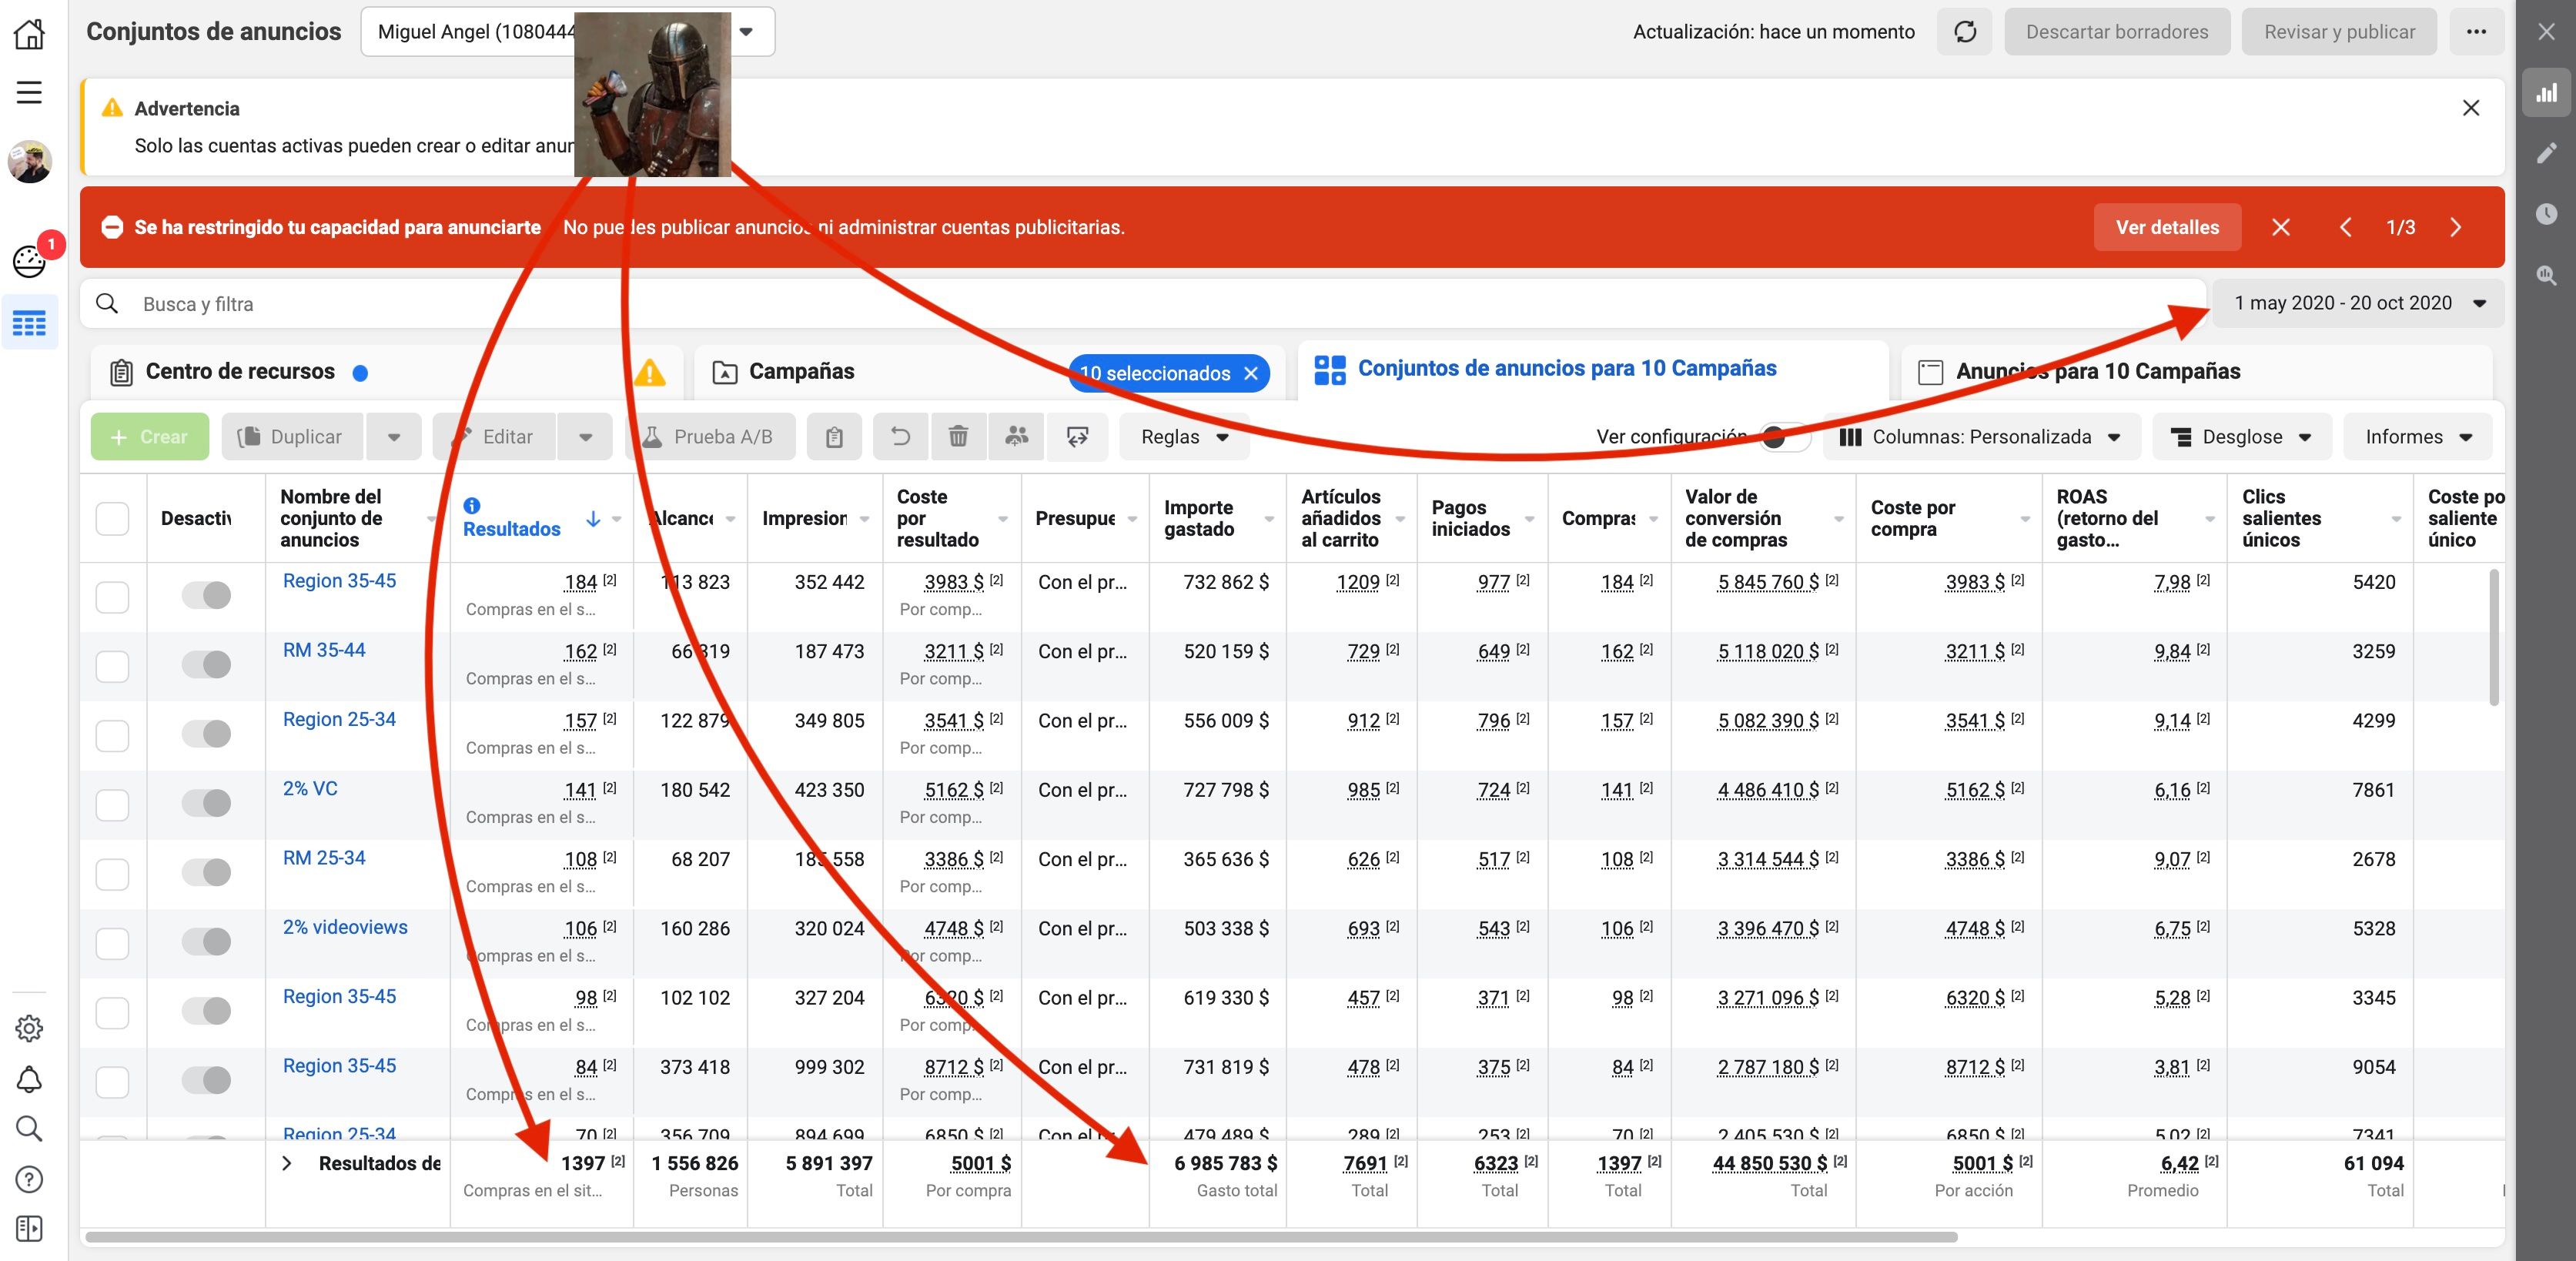Click the Prueba A/B button

point(710,437)
